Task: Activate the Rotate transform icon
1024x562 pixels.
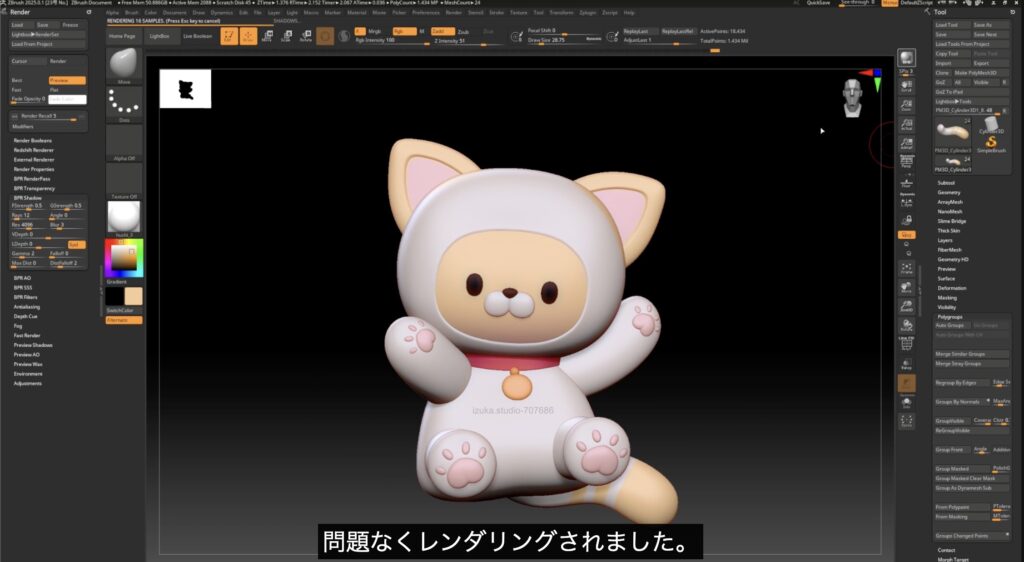Action: [306, 37]
